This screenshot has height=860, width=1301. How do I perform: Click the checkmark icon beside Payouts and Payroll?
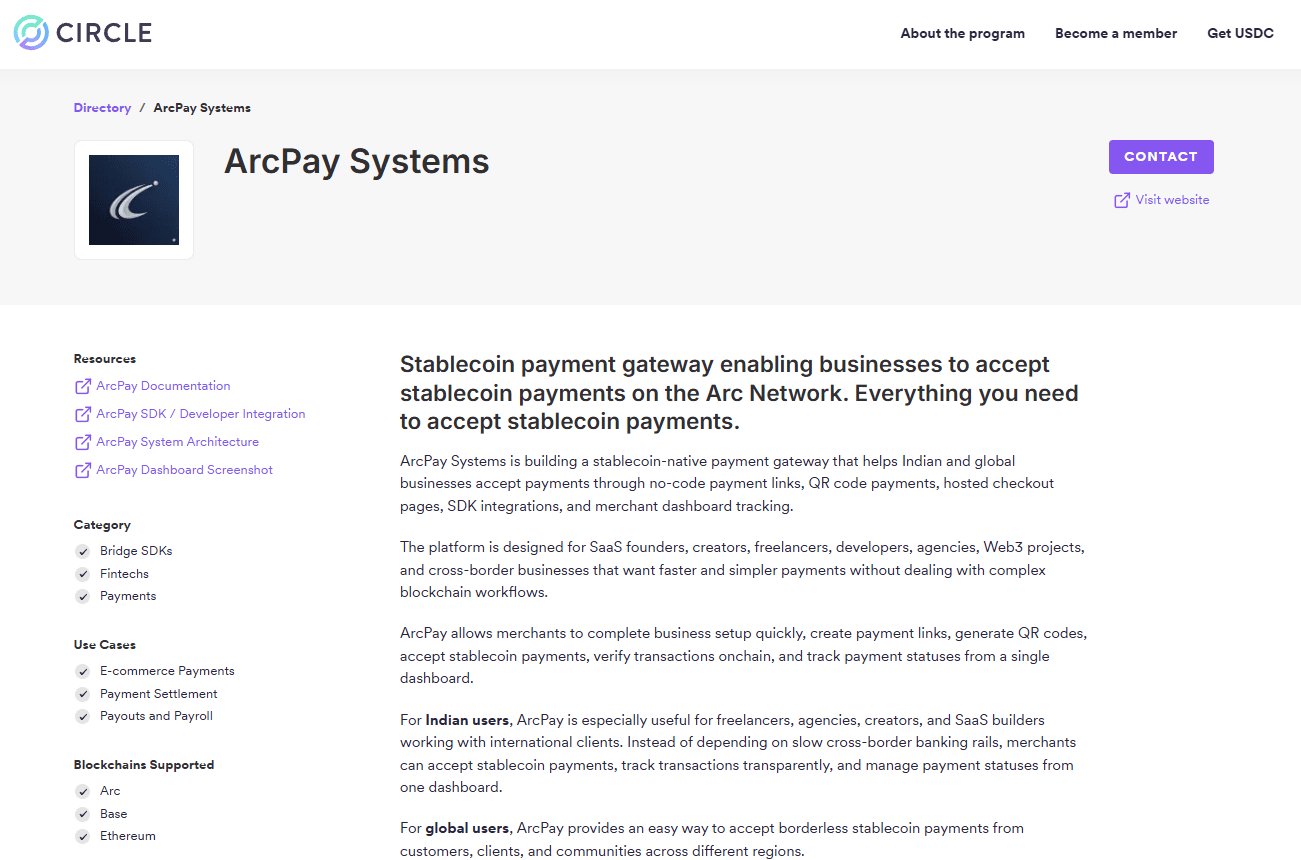pos(82,717)
